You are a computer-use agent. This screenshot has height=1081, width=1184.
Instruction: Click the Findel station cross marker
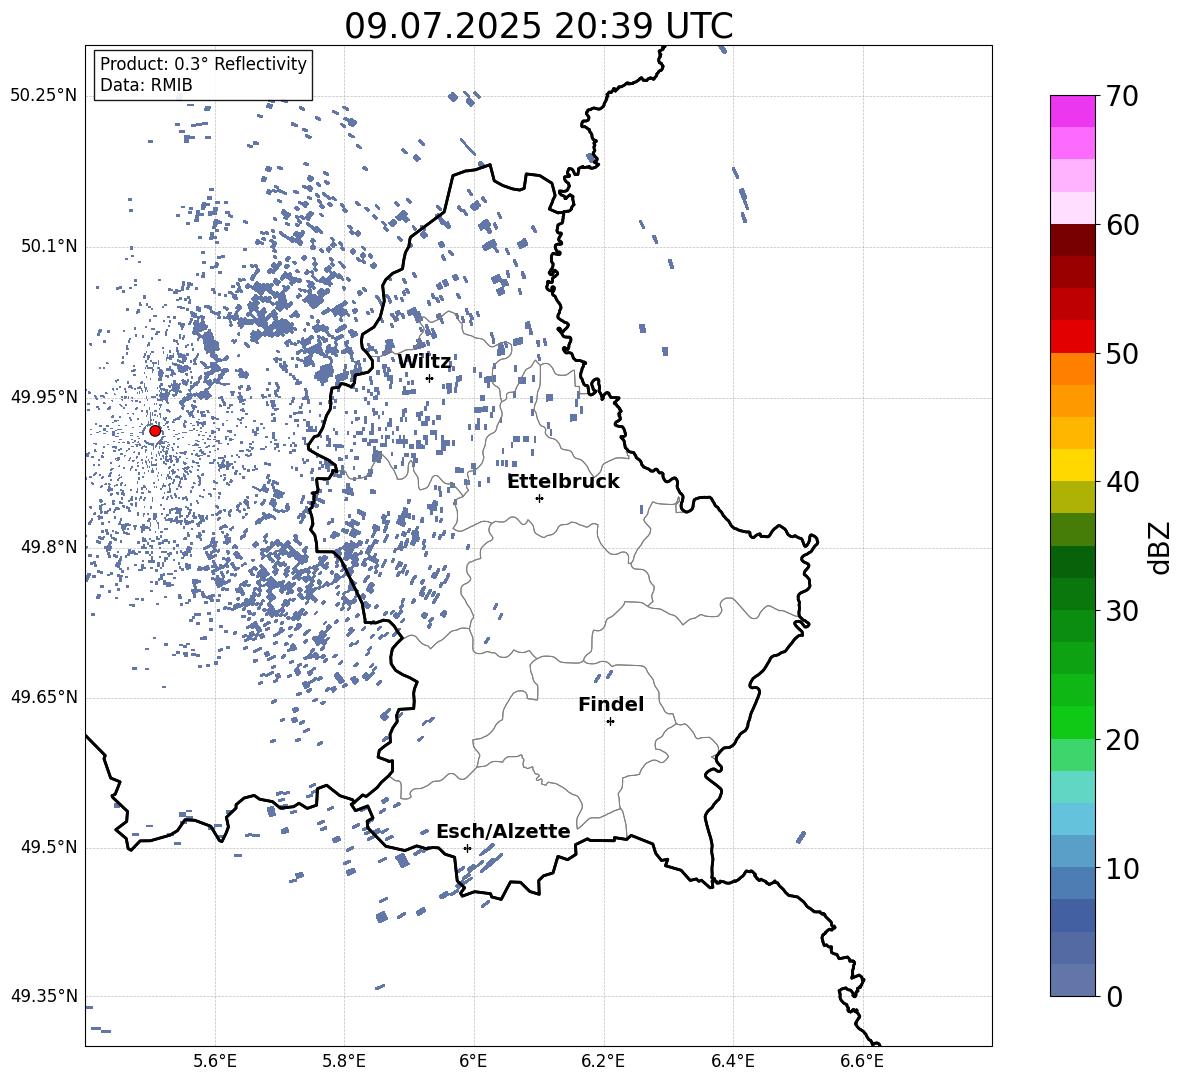pos(610,722)
